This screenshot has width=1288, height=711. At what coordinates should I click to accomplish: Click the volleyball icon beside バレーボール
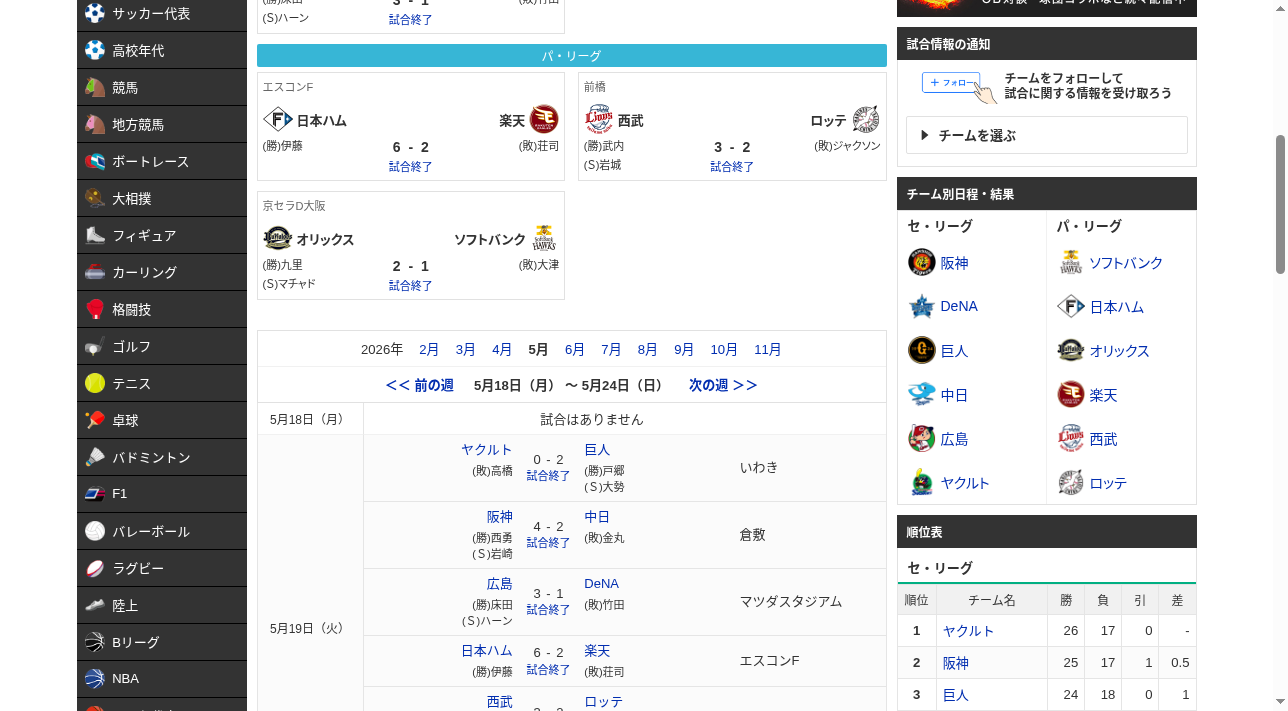point(95,531)
